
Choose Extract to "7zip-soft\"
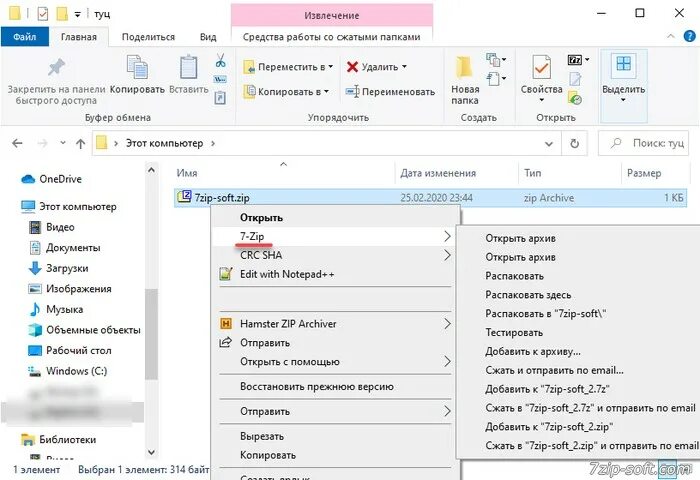[x=545, y=313]
